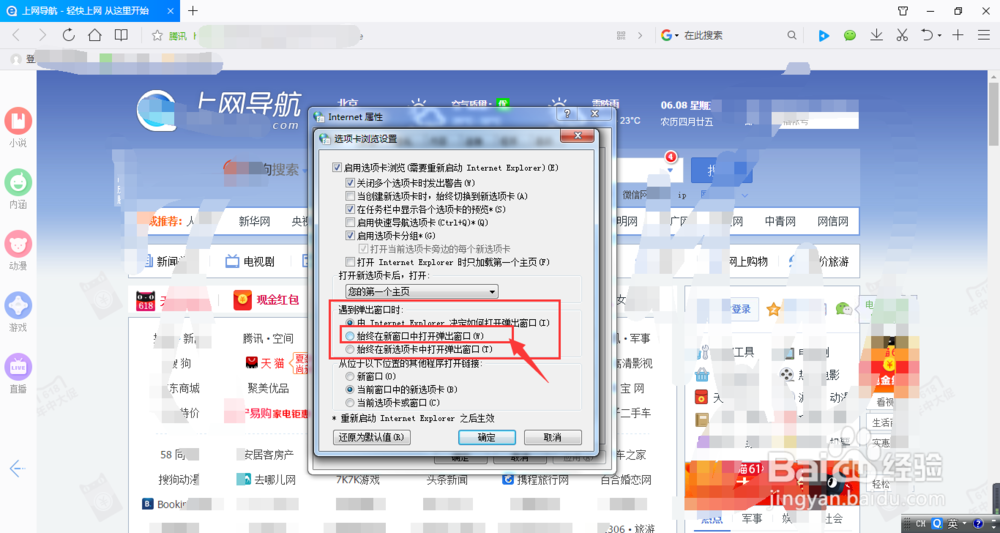This screenshot has width=1000, height=533.
Task: Open the 军事 news tab
Action: point(752,518)
